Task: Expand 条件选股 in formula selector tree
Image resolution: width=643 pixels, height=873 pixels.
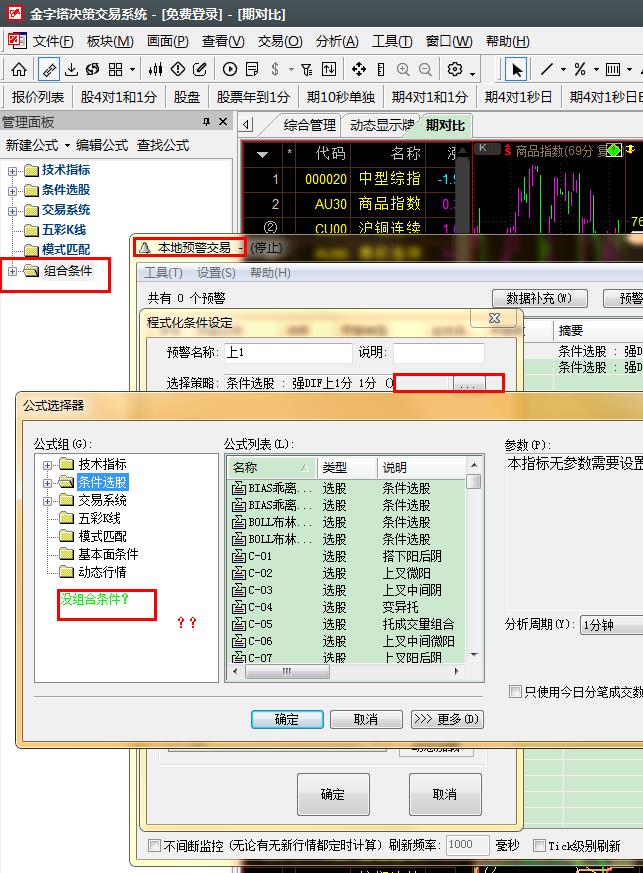Action: pos(47,483)
